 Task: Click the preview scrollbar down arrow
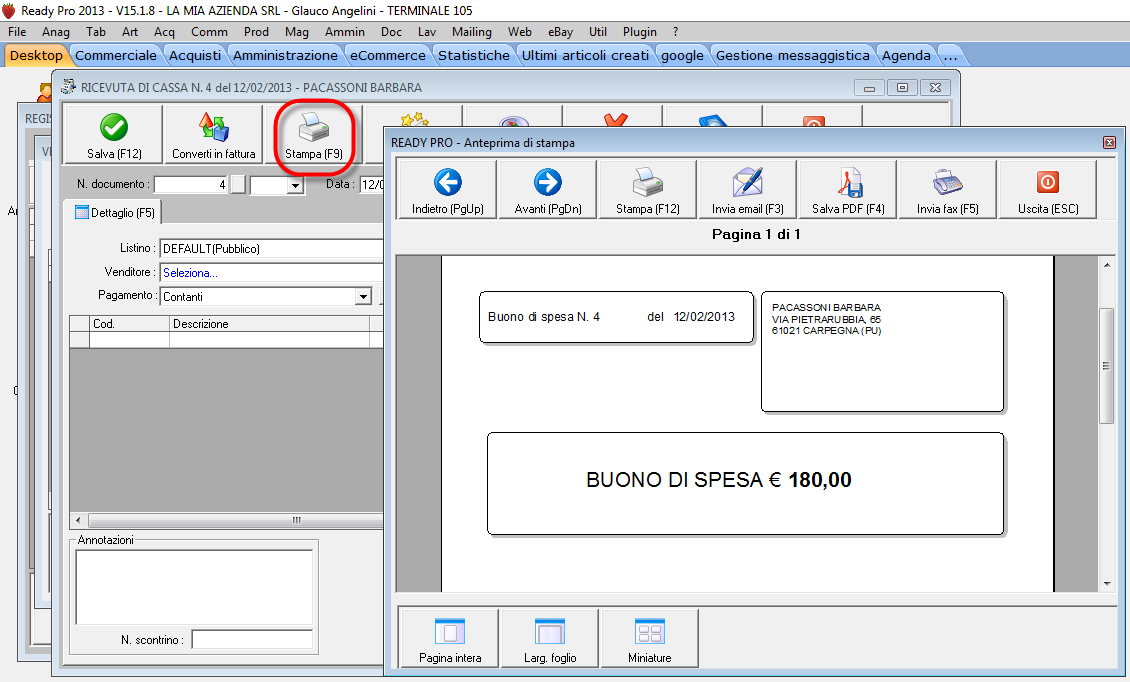[x=1107, y=584]
